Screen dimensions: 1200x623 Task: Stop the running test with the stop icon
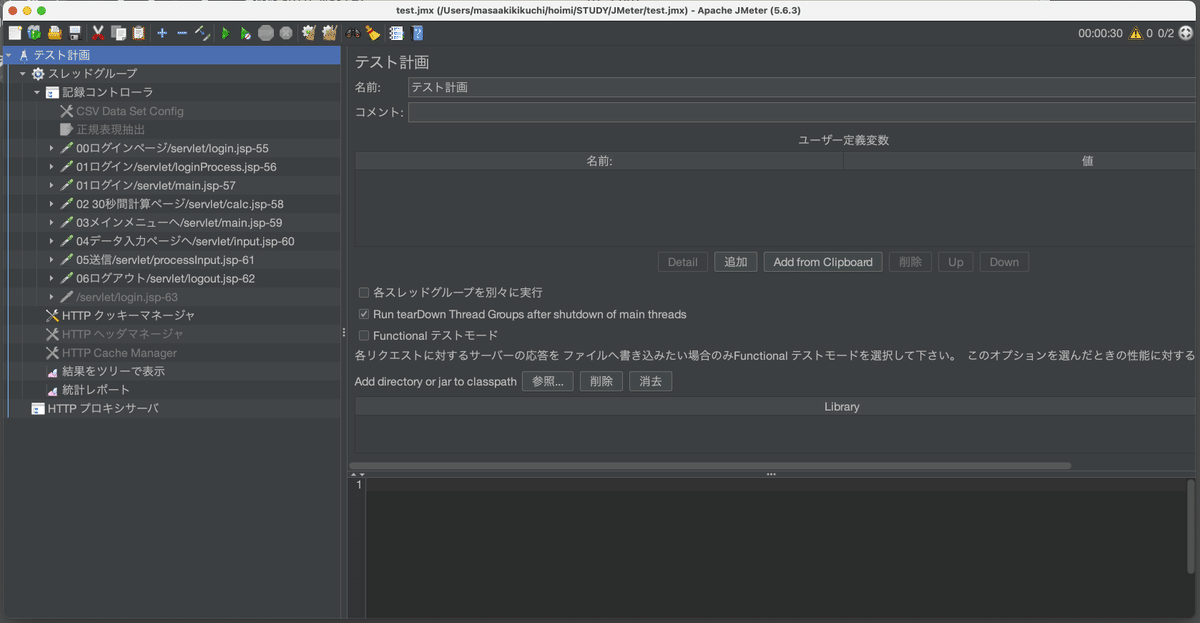pyautogui.click(x=267, y=32)
